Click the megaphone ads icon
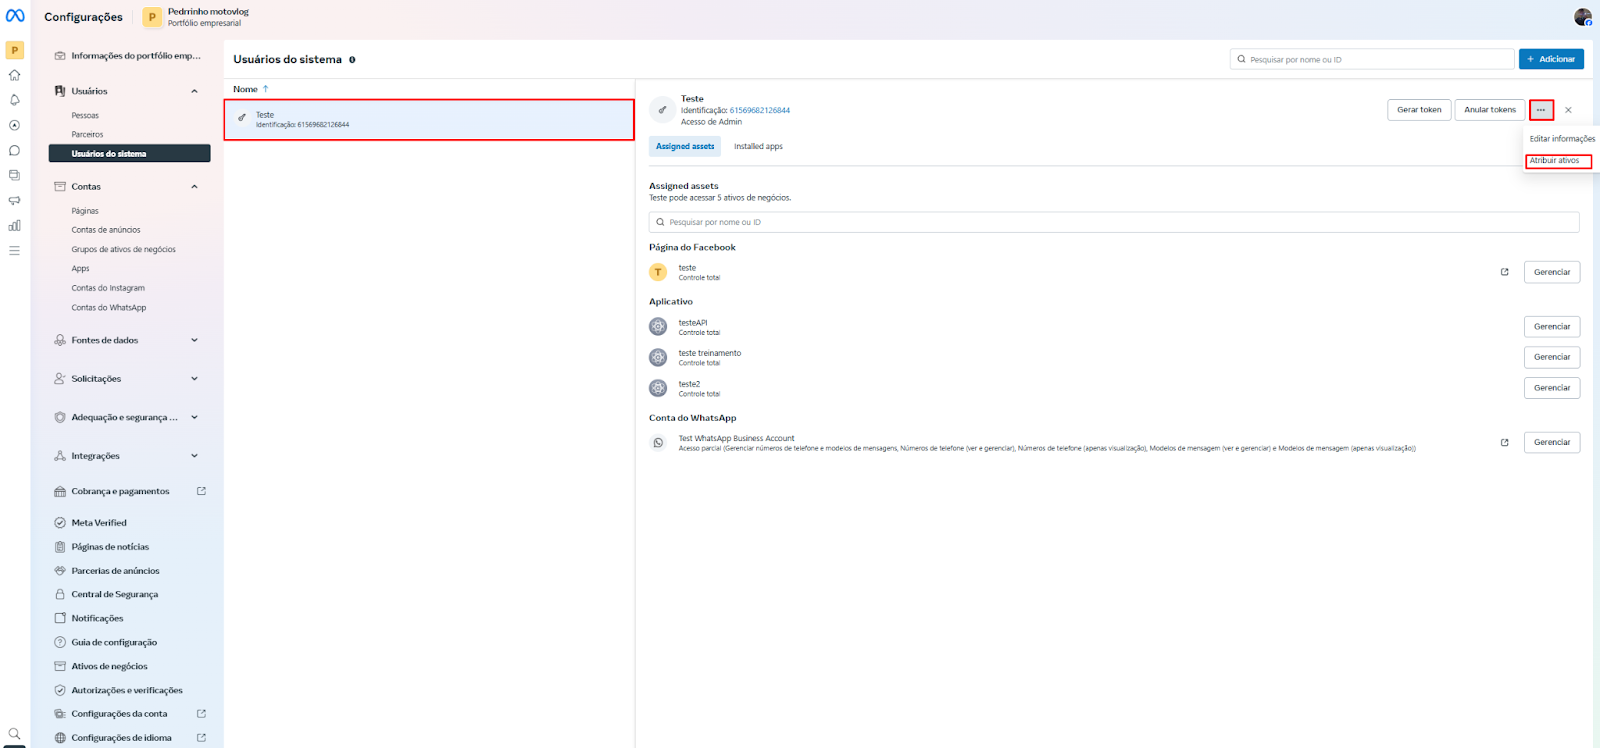 (x=14, y=201)
